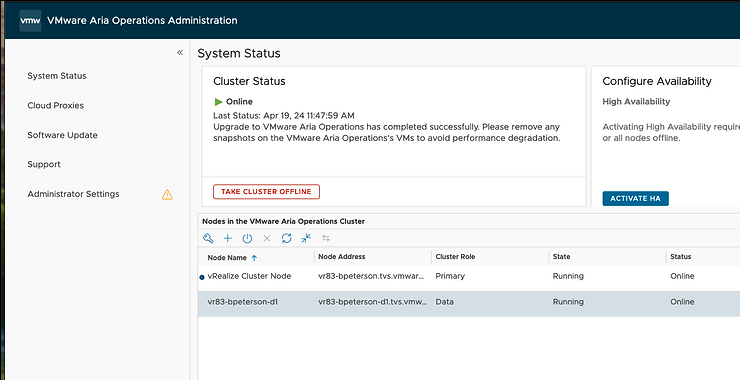Viewport: 740px width, 380px height.
Task: Reload nodes with the circular refresh icon
Action: point(286,238)
